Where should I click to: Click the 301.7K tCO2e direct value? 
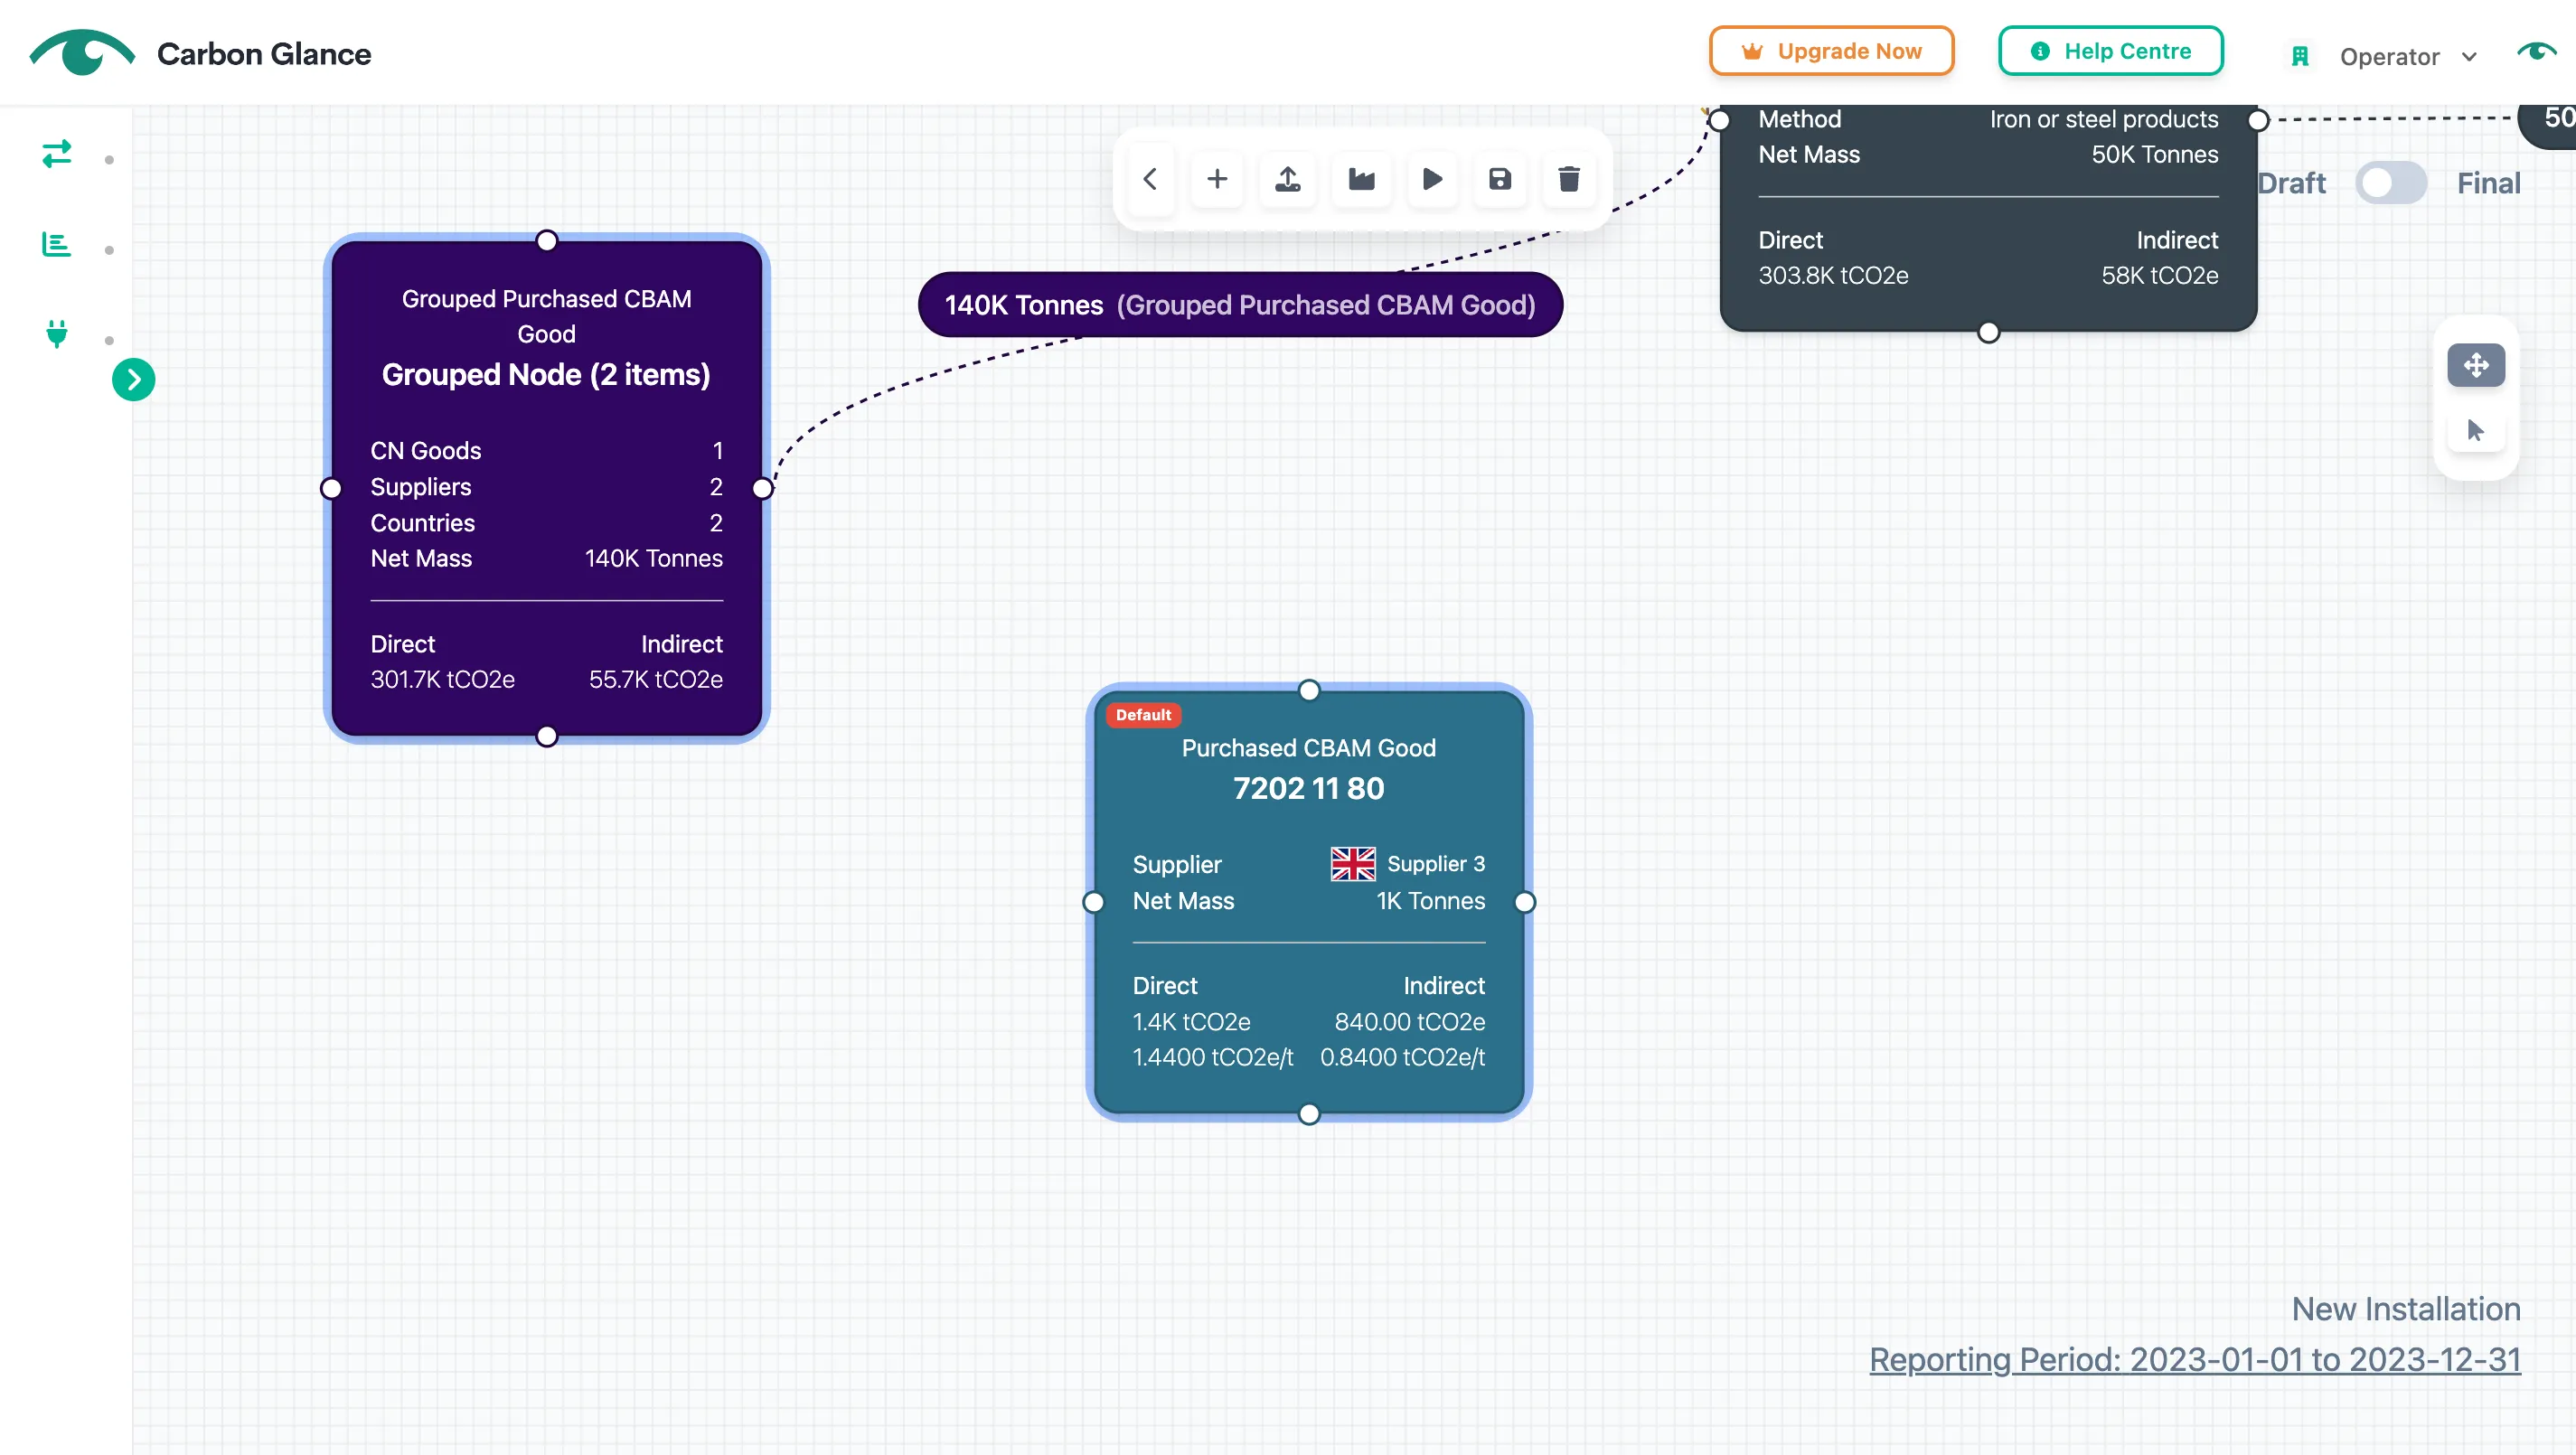click(x=442, y=679)
